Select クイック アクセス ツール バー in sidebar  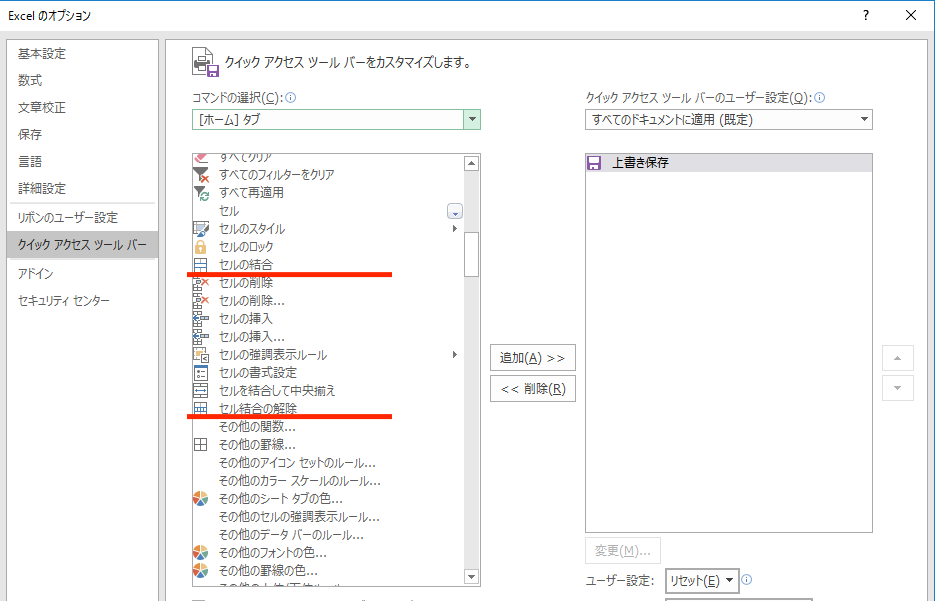pyautogui.click(x=82, y=245)
